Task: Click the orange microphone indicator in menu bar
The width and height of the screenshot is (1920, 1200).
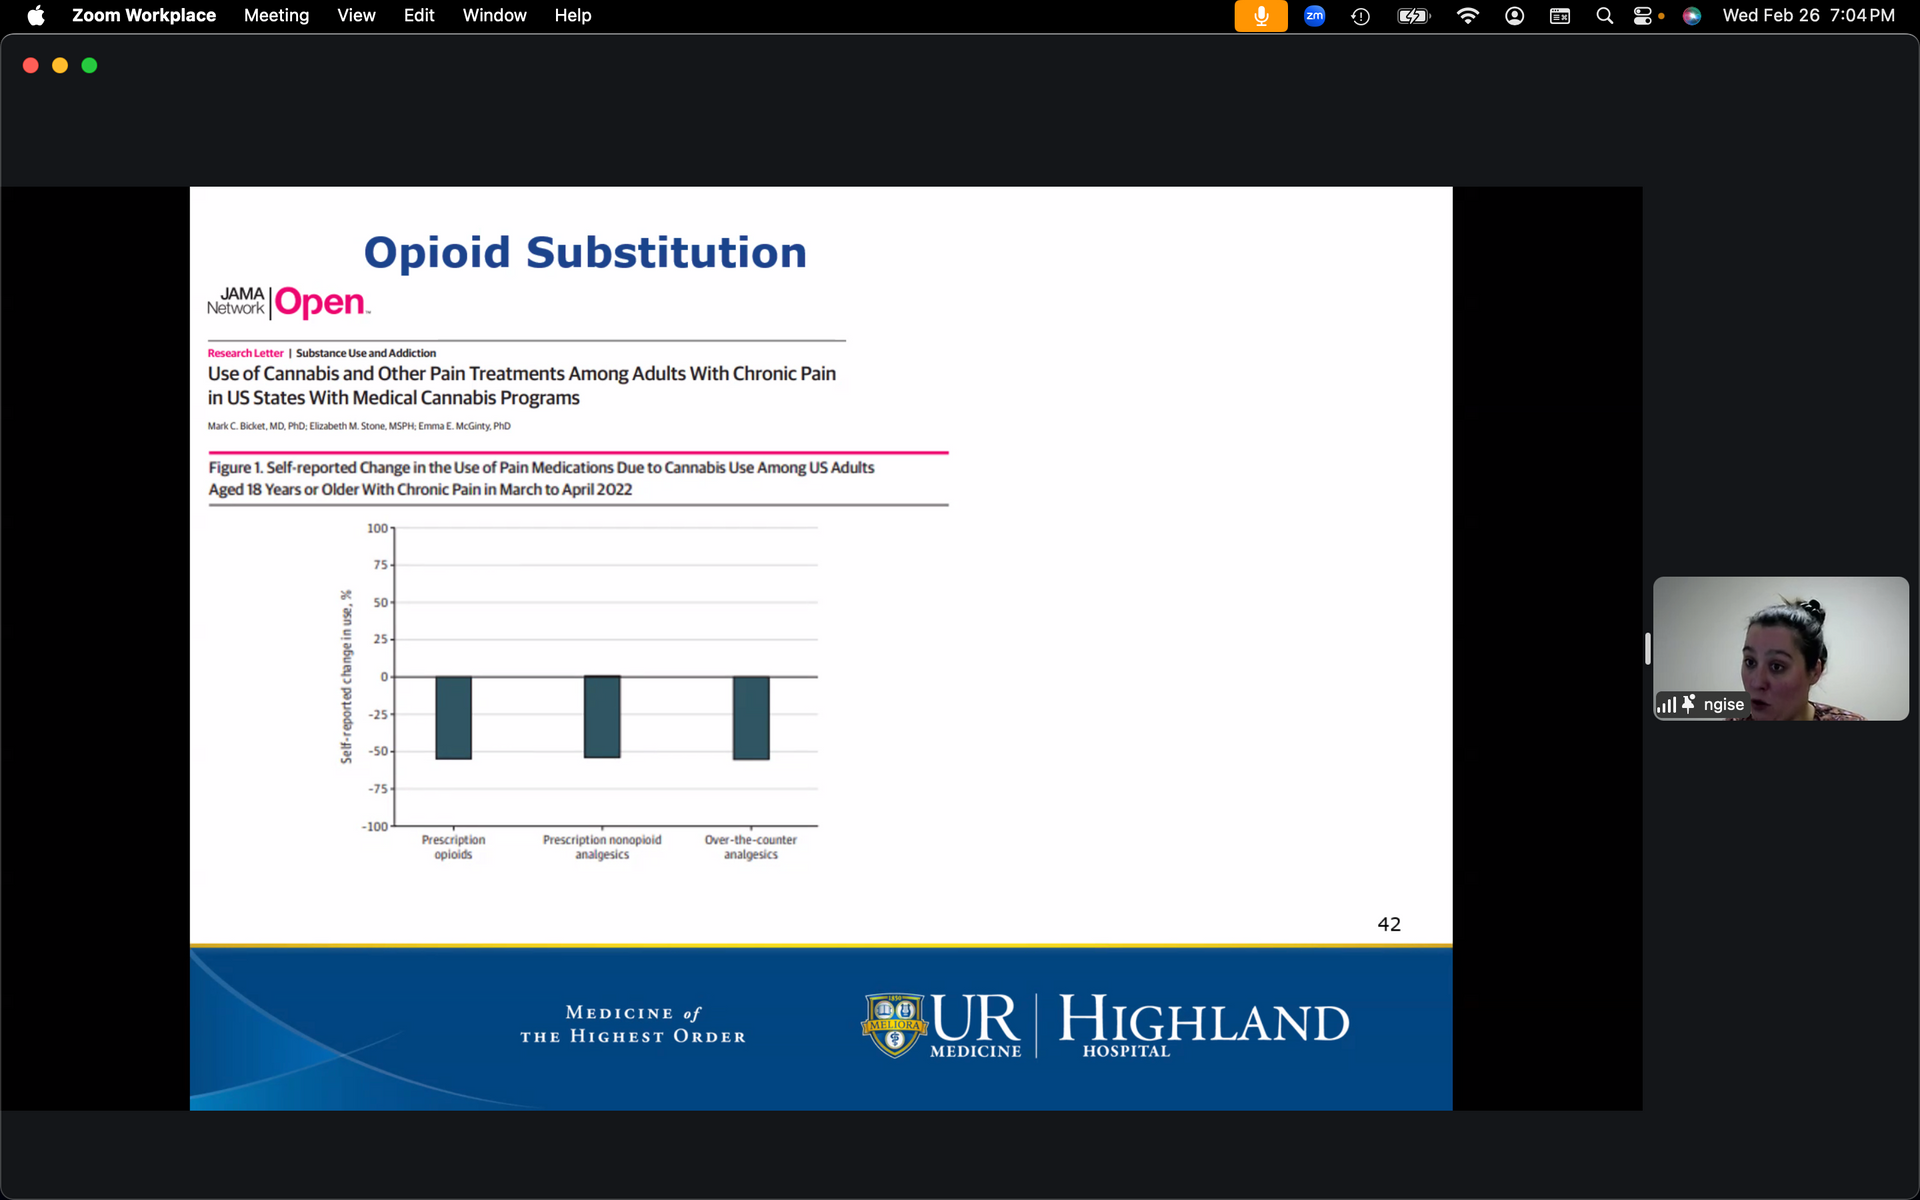Action: click(1260, 16)
